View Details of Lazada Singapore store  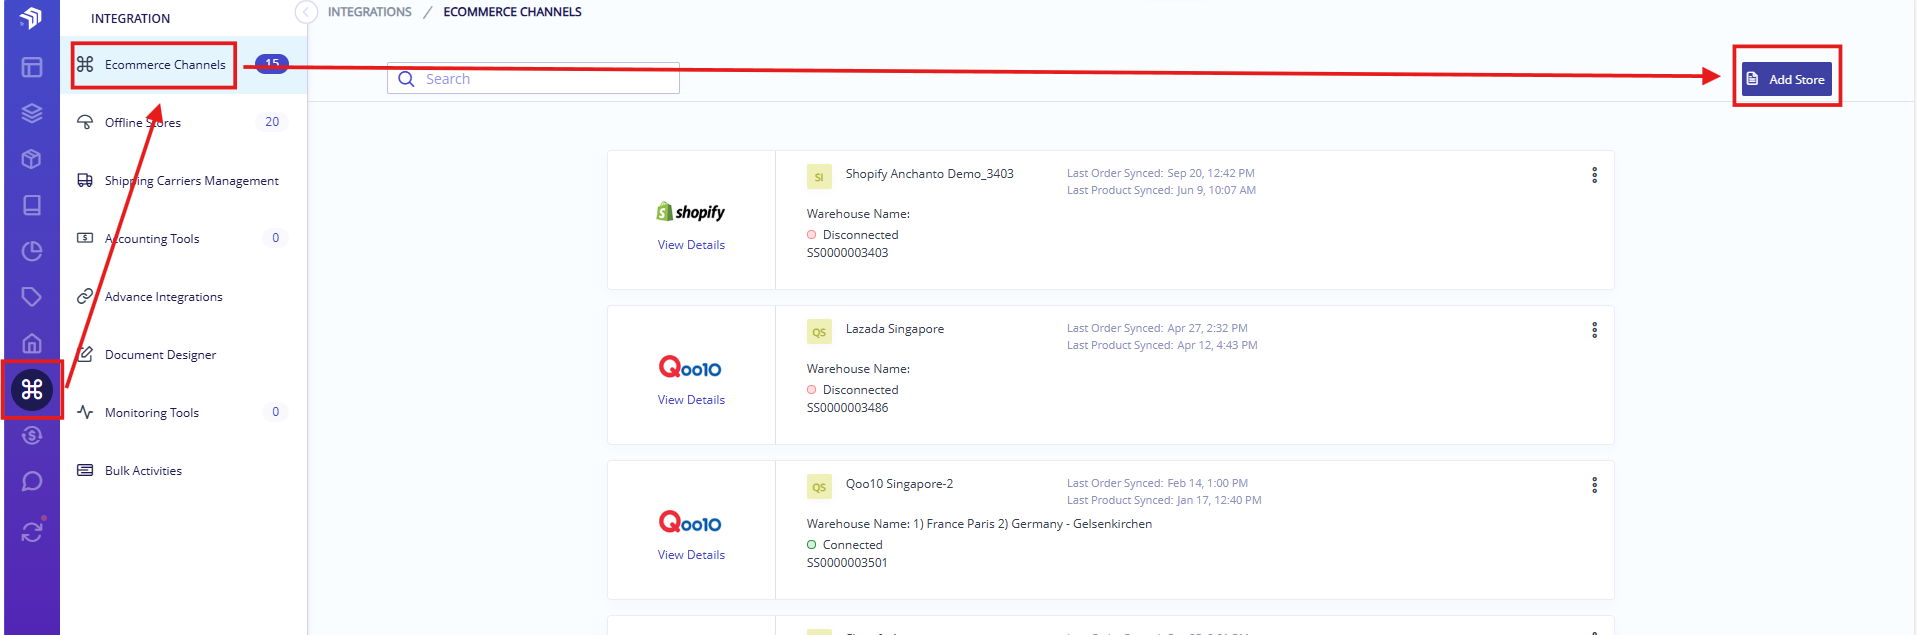[691, 400]
